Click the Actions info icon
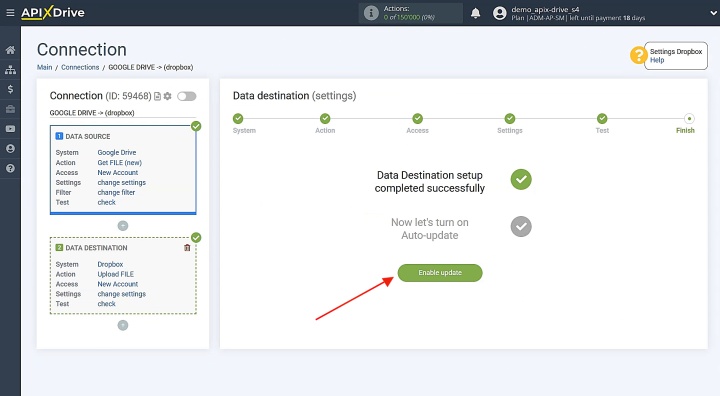This screenshot has height=396, width=720. coord(371,13)
